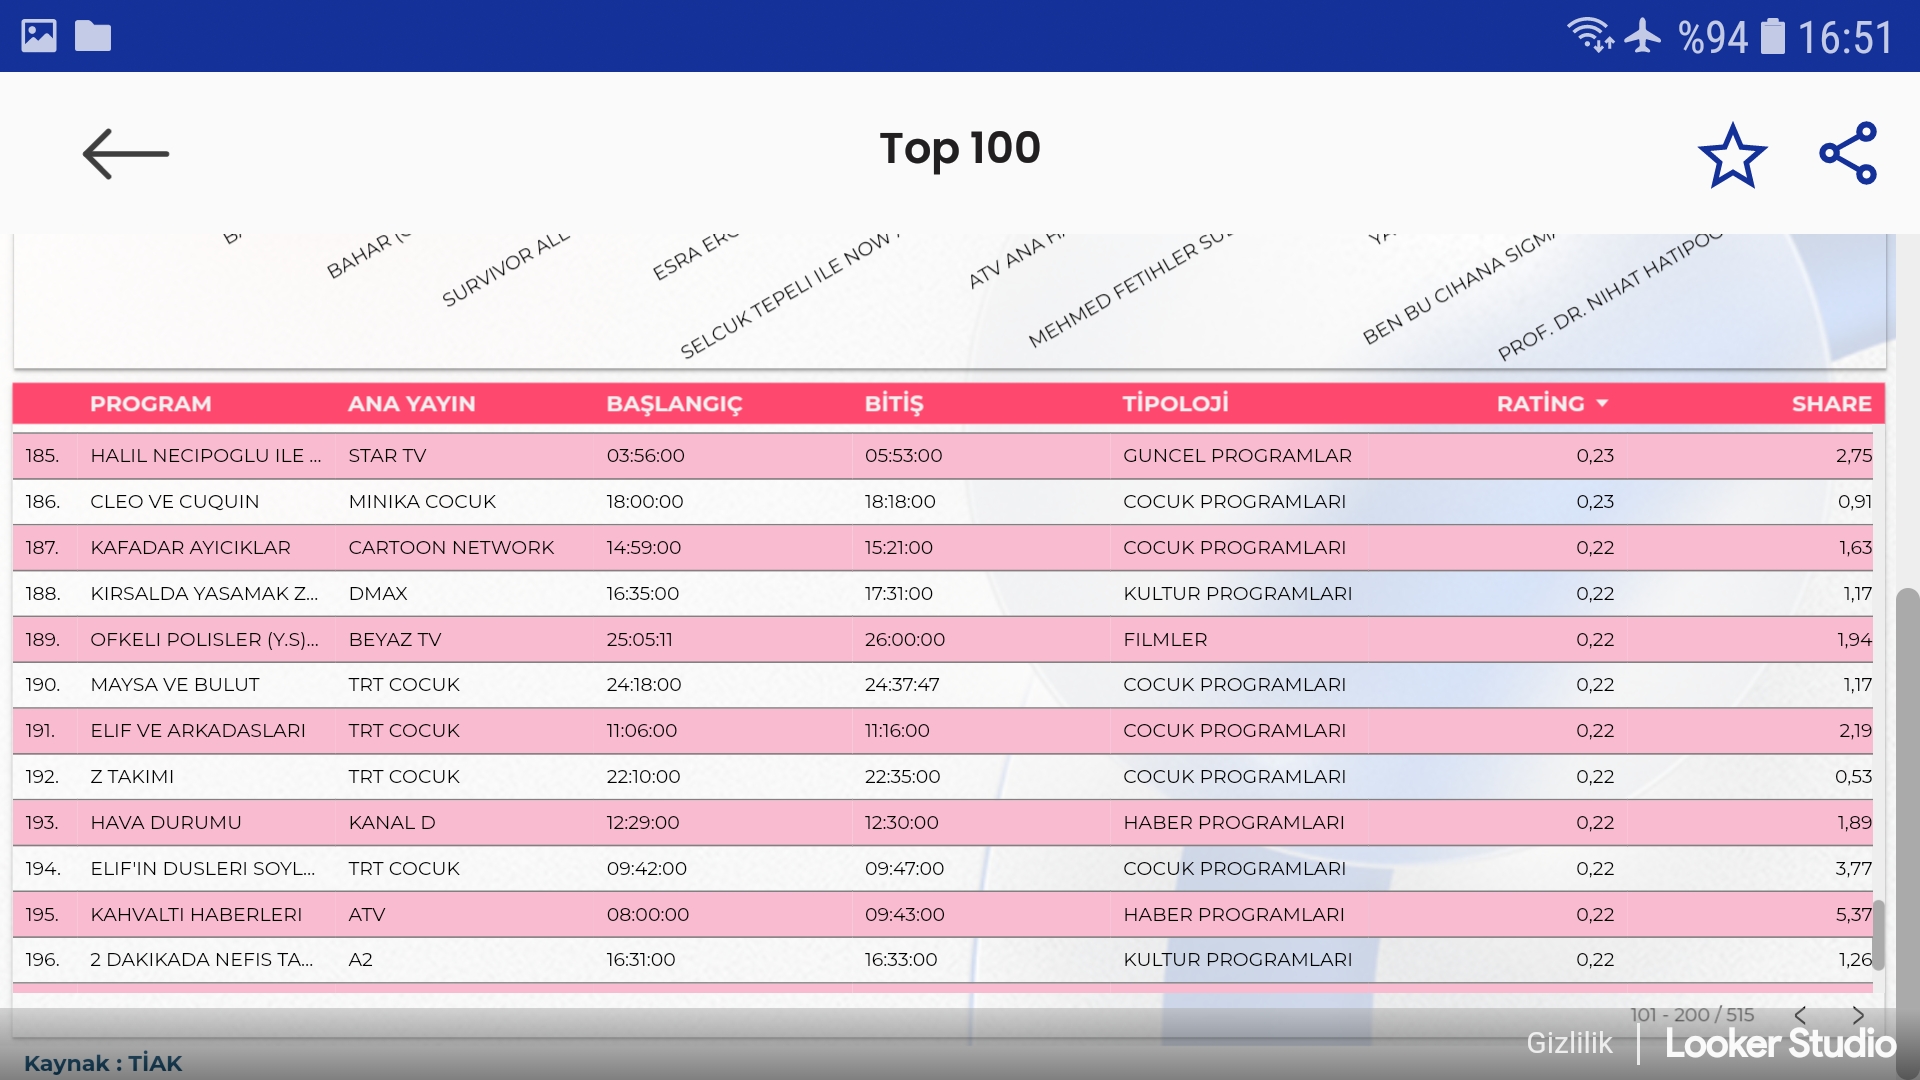Screen dimensions: 1920x1080
Task: Select row OFKELI POLISLER (Y.S)...
Action: click(x=942, y=639)
